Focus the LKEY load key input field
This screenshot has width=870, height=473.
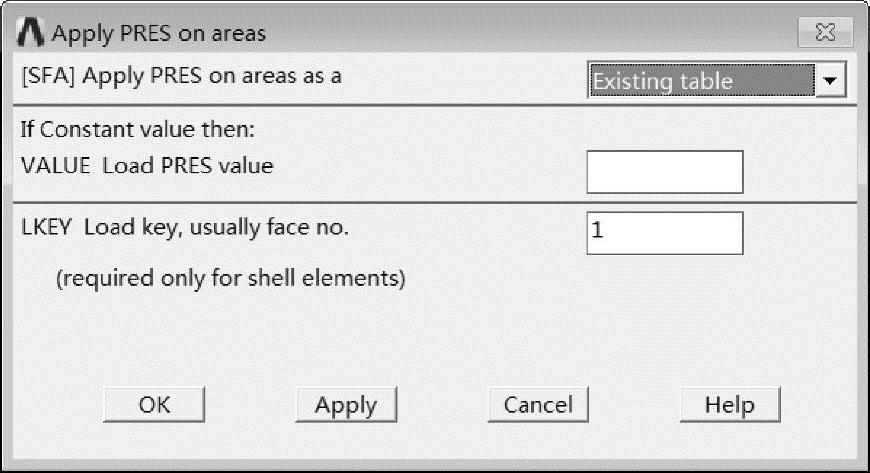(x=665, y=233)
